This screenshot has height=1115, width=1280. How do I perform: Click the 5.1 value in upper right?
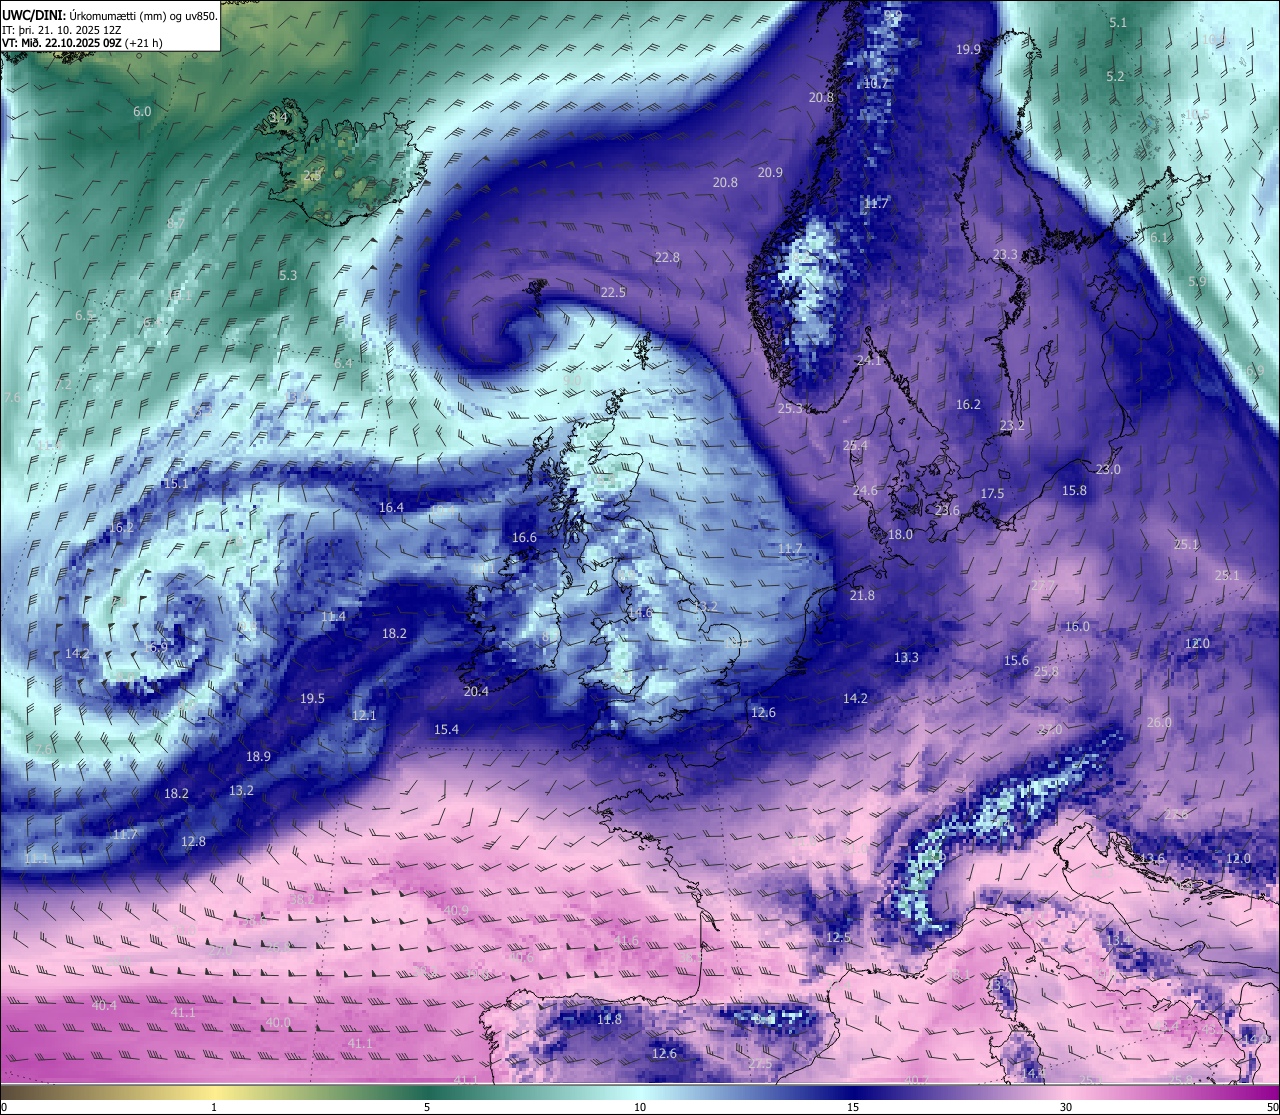(x=1118, y=22)
